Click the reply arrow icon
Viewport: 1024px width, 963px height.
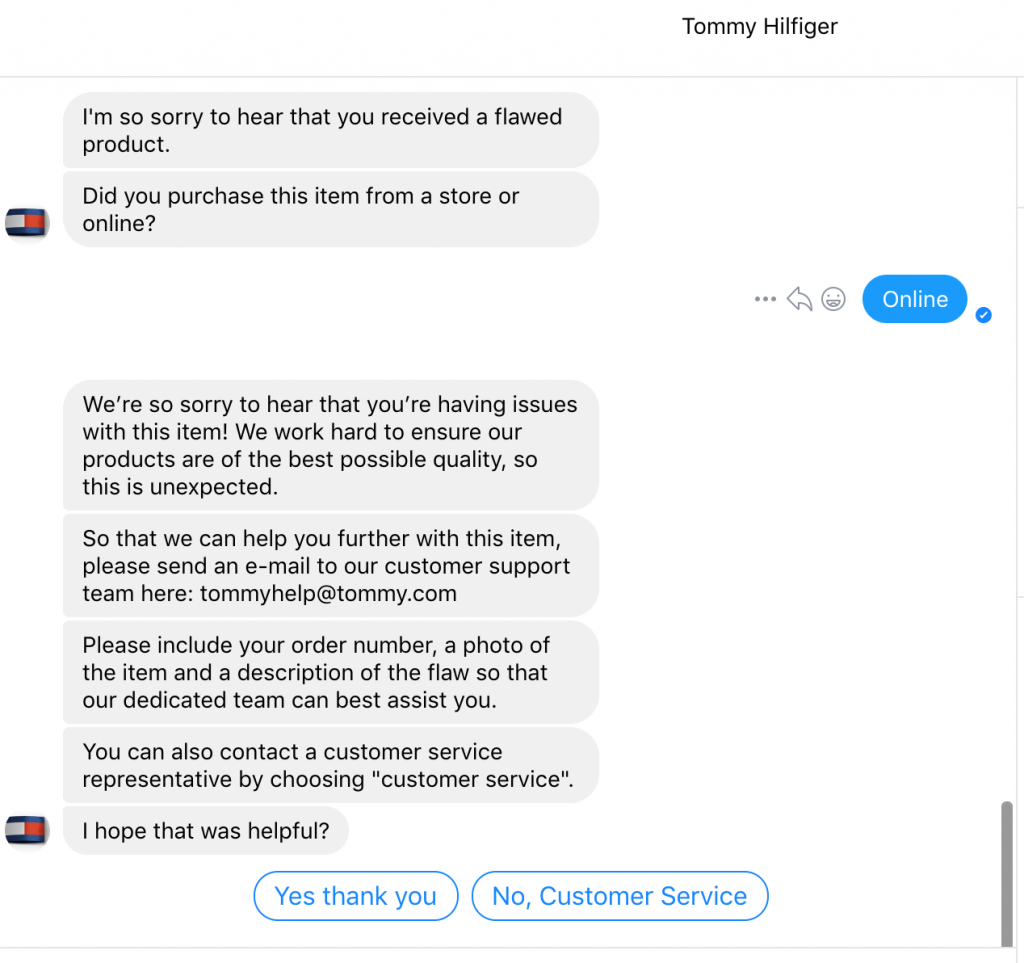pos(799,299)
